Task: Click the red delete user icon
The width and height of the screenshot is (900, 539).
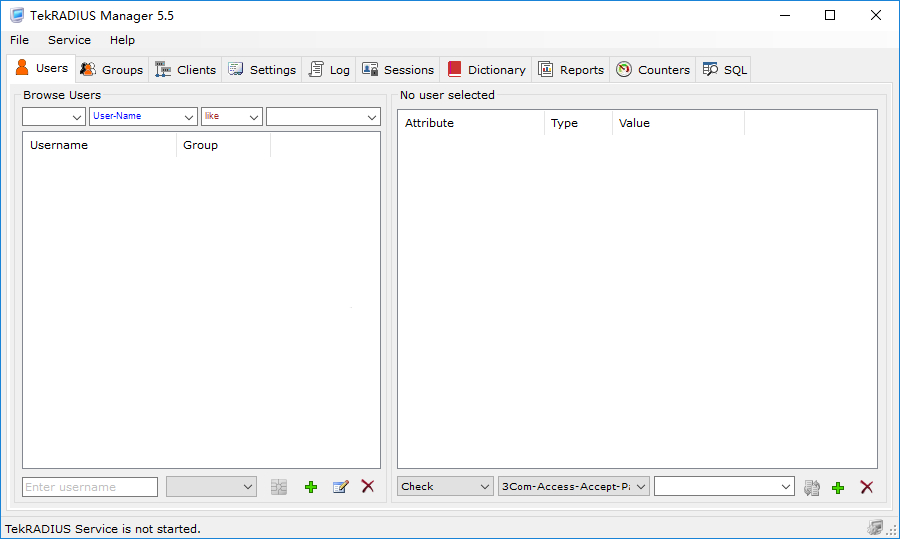Action: point(368,487)
